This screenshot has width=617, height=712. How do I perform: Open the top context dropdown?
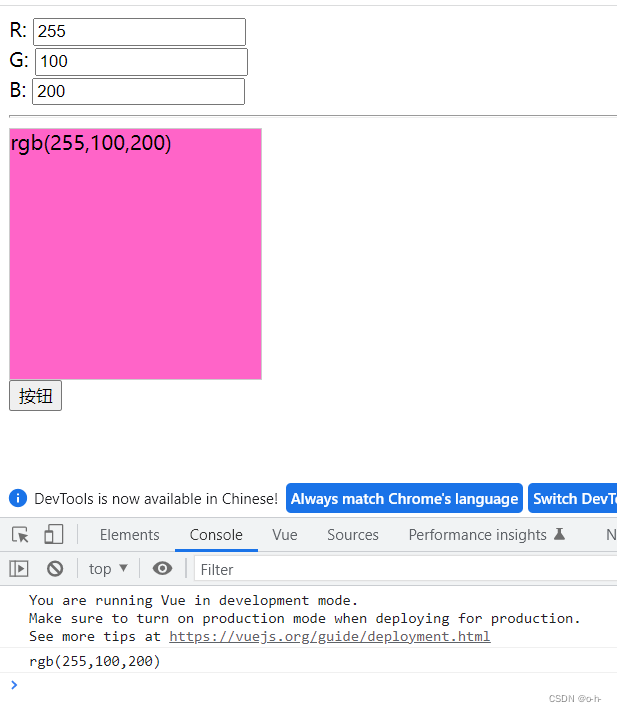click(x=108, y=569)
